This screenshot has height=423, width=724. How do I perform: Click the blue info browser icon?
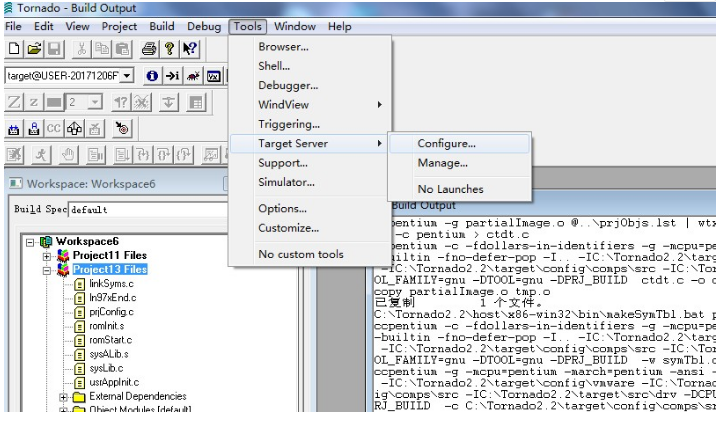coord(152,76)
